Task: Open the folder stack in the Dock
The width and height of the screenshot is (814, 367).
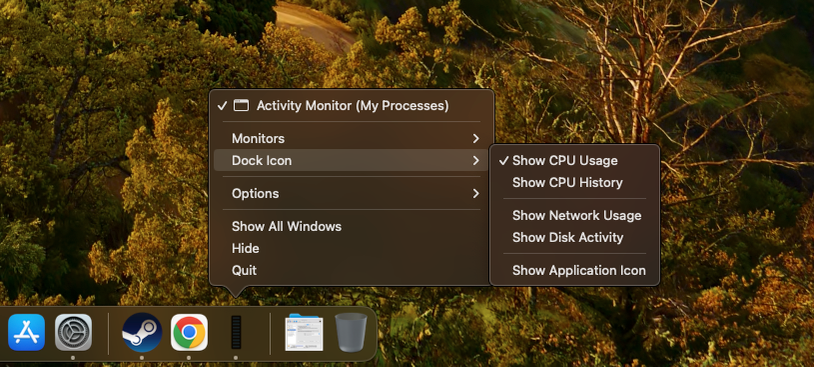Action: 304,333
